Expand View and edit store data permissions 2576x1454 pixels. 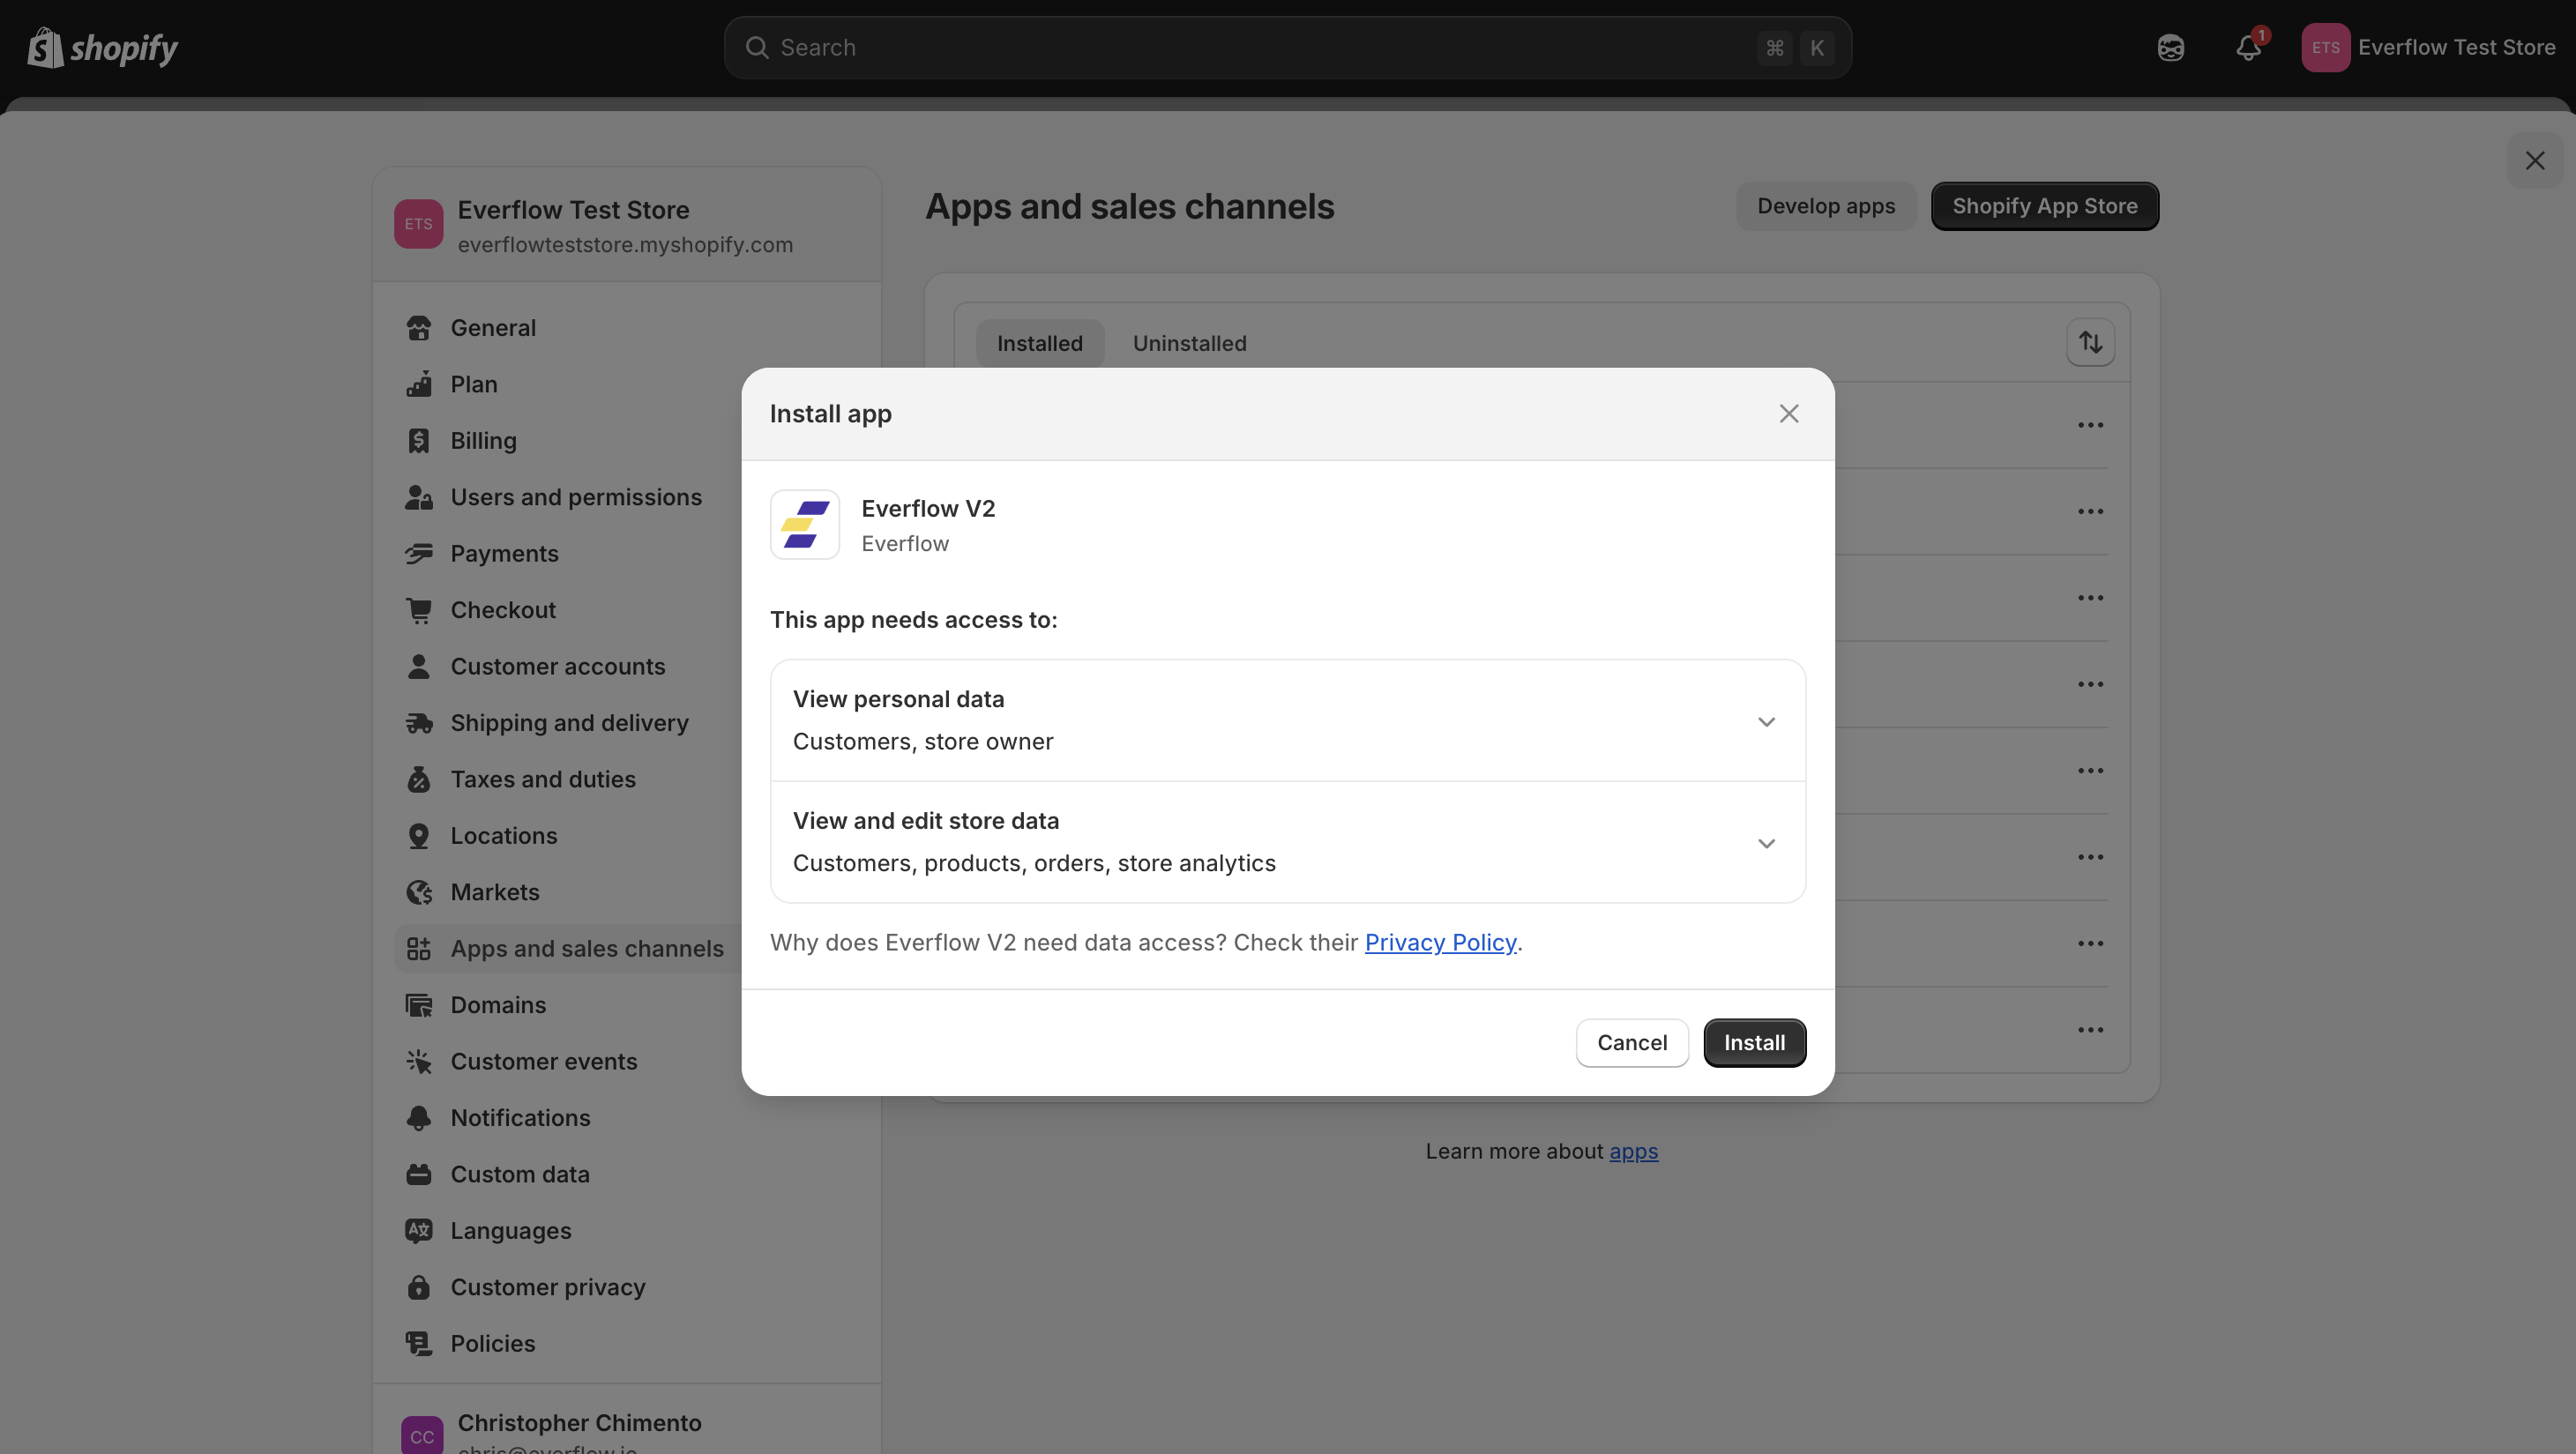pyautogui.click(x=1287, y=842)
